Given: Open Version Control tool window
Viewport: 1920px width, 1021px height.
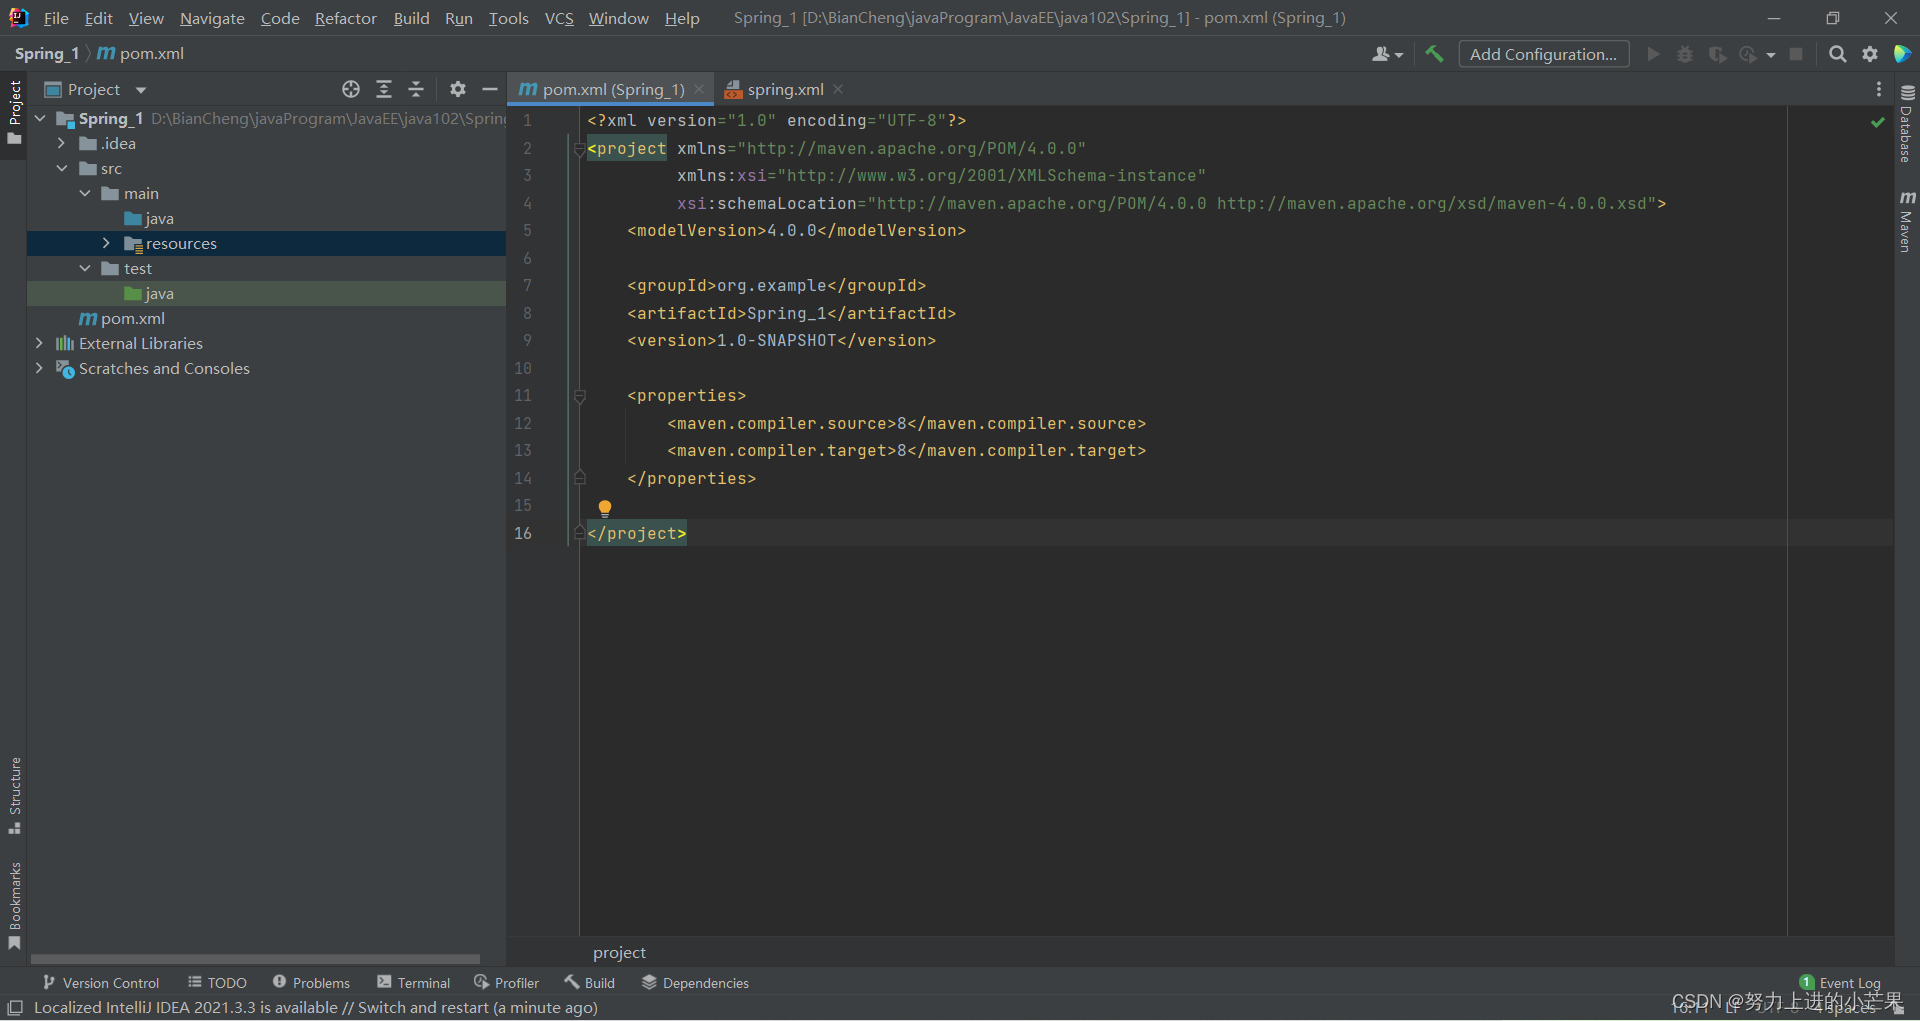Looking at the screenshot, I should 101,983.
